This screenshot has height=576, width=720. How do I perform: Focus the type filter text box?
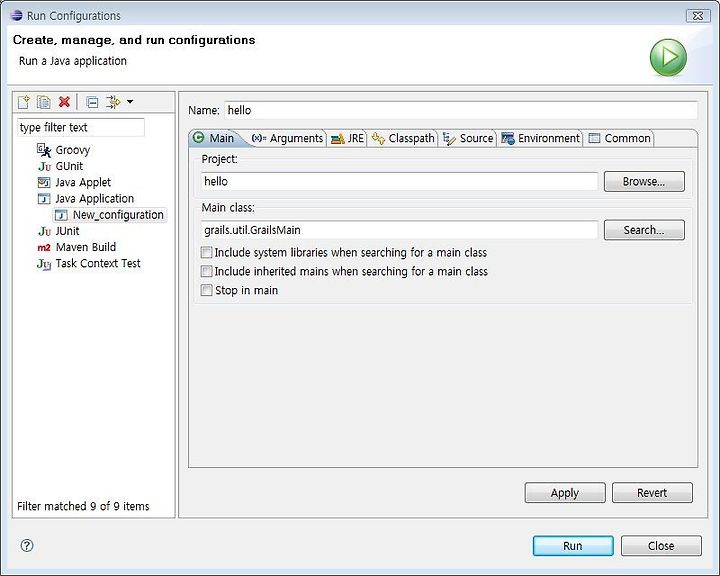pos(81,127)
